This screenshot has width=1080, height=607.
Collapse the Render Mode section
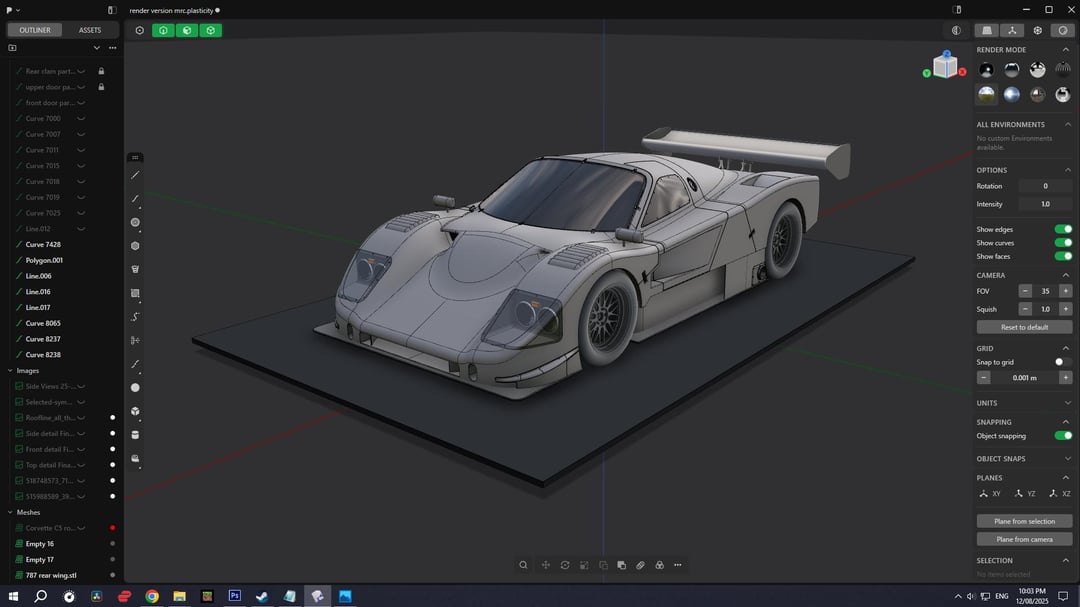[1065, 50]
